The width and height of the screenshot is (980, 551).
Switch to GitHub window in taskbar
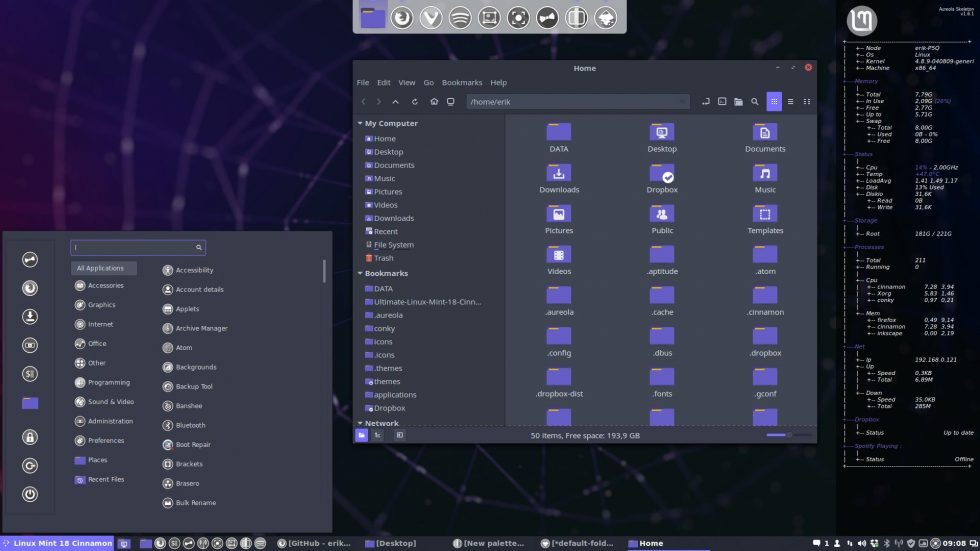point(314,543)
